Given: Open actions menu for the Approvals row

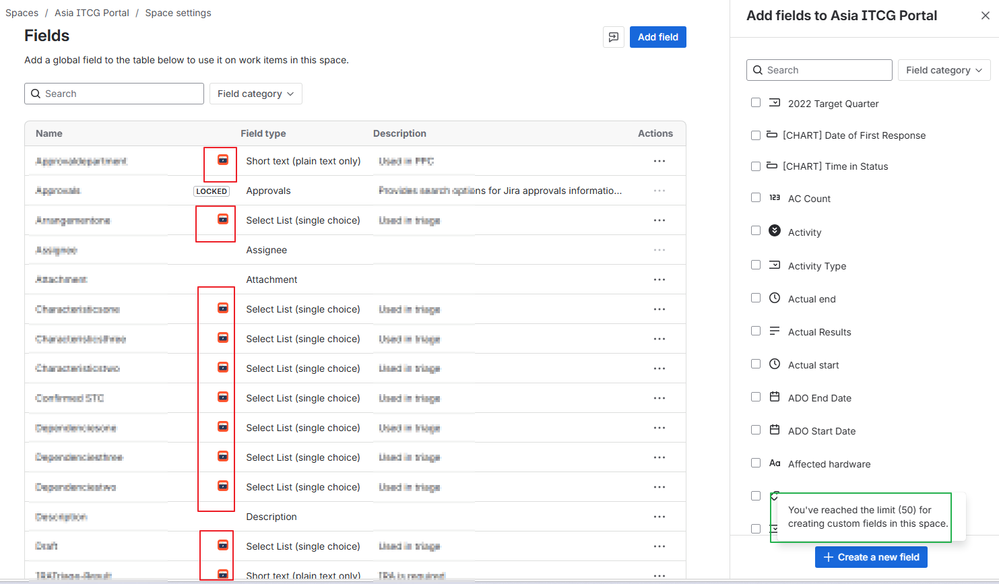Looking at the screenshot, I should tap(659, 190).
